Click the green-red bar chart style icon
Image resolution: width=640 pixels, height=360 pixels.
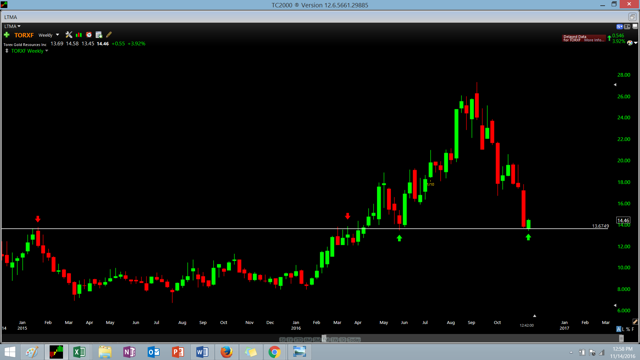click(79, 35)
